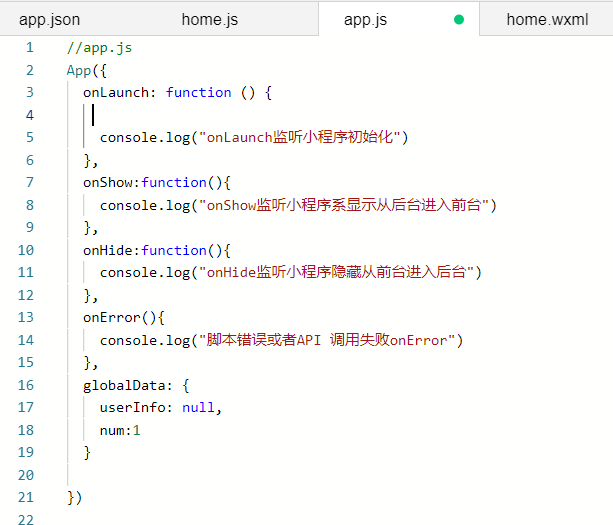Click the closing brace on line 19
613x525 pixels.
click(x=87, y=453)
